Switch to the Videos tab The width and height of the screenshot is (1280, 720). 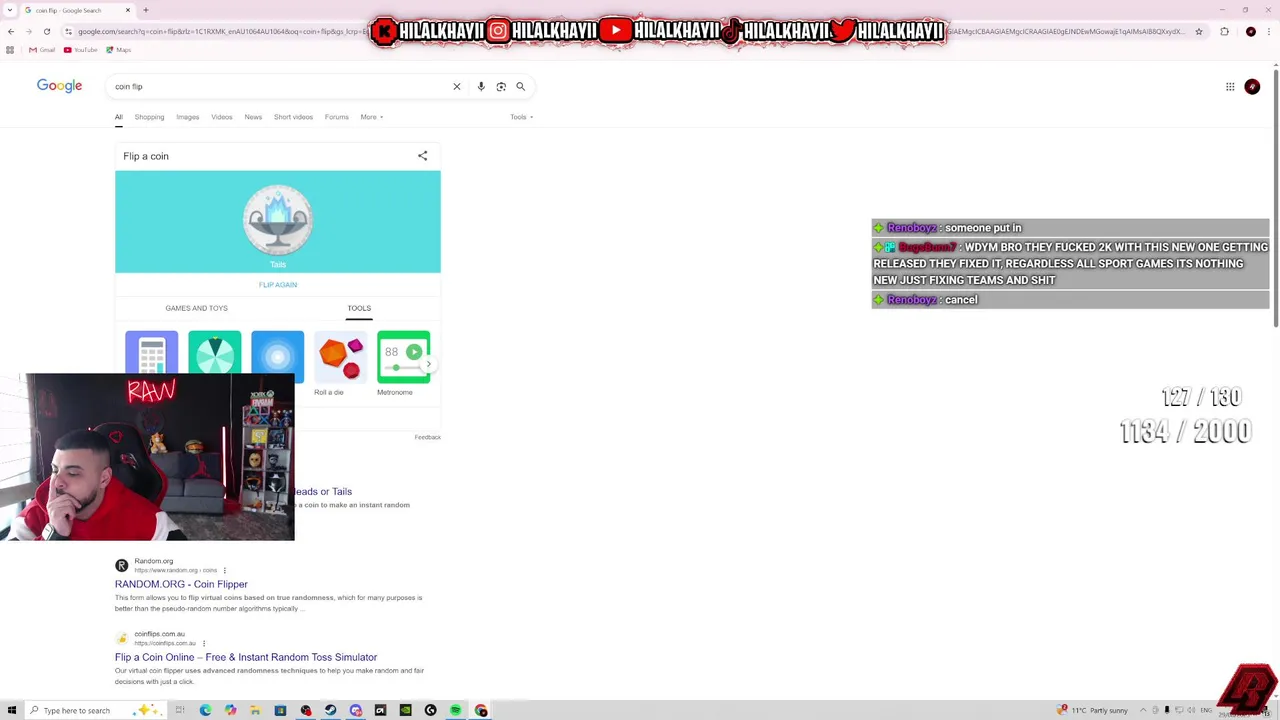coord(222,117)
